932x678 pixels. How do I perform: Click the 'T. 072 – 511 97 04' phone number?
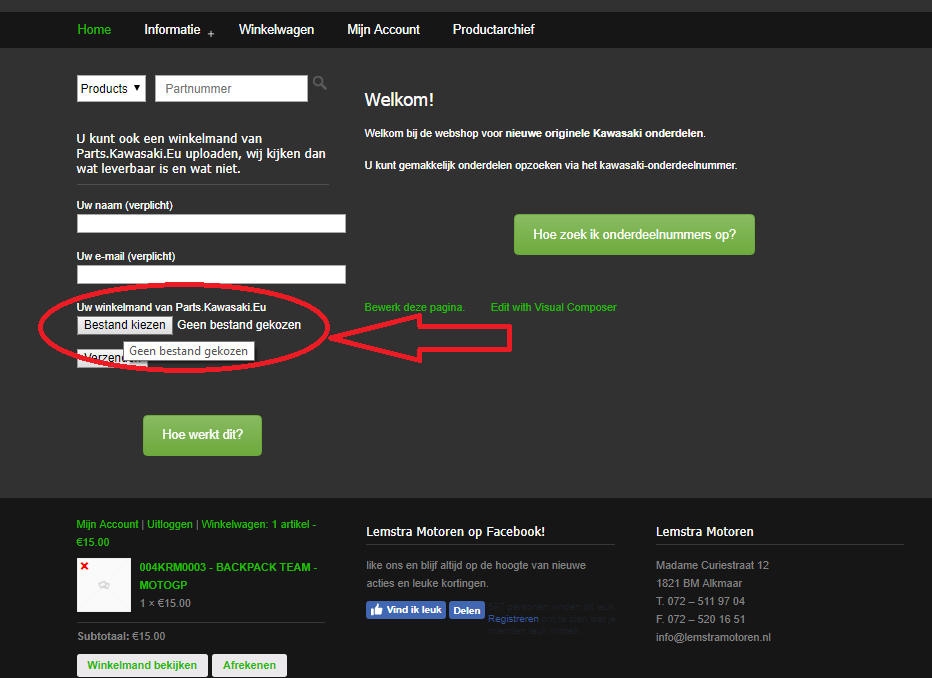tap(700, 601)
